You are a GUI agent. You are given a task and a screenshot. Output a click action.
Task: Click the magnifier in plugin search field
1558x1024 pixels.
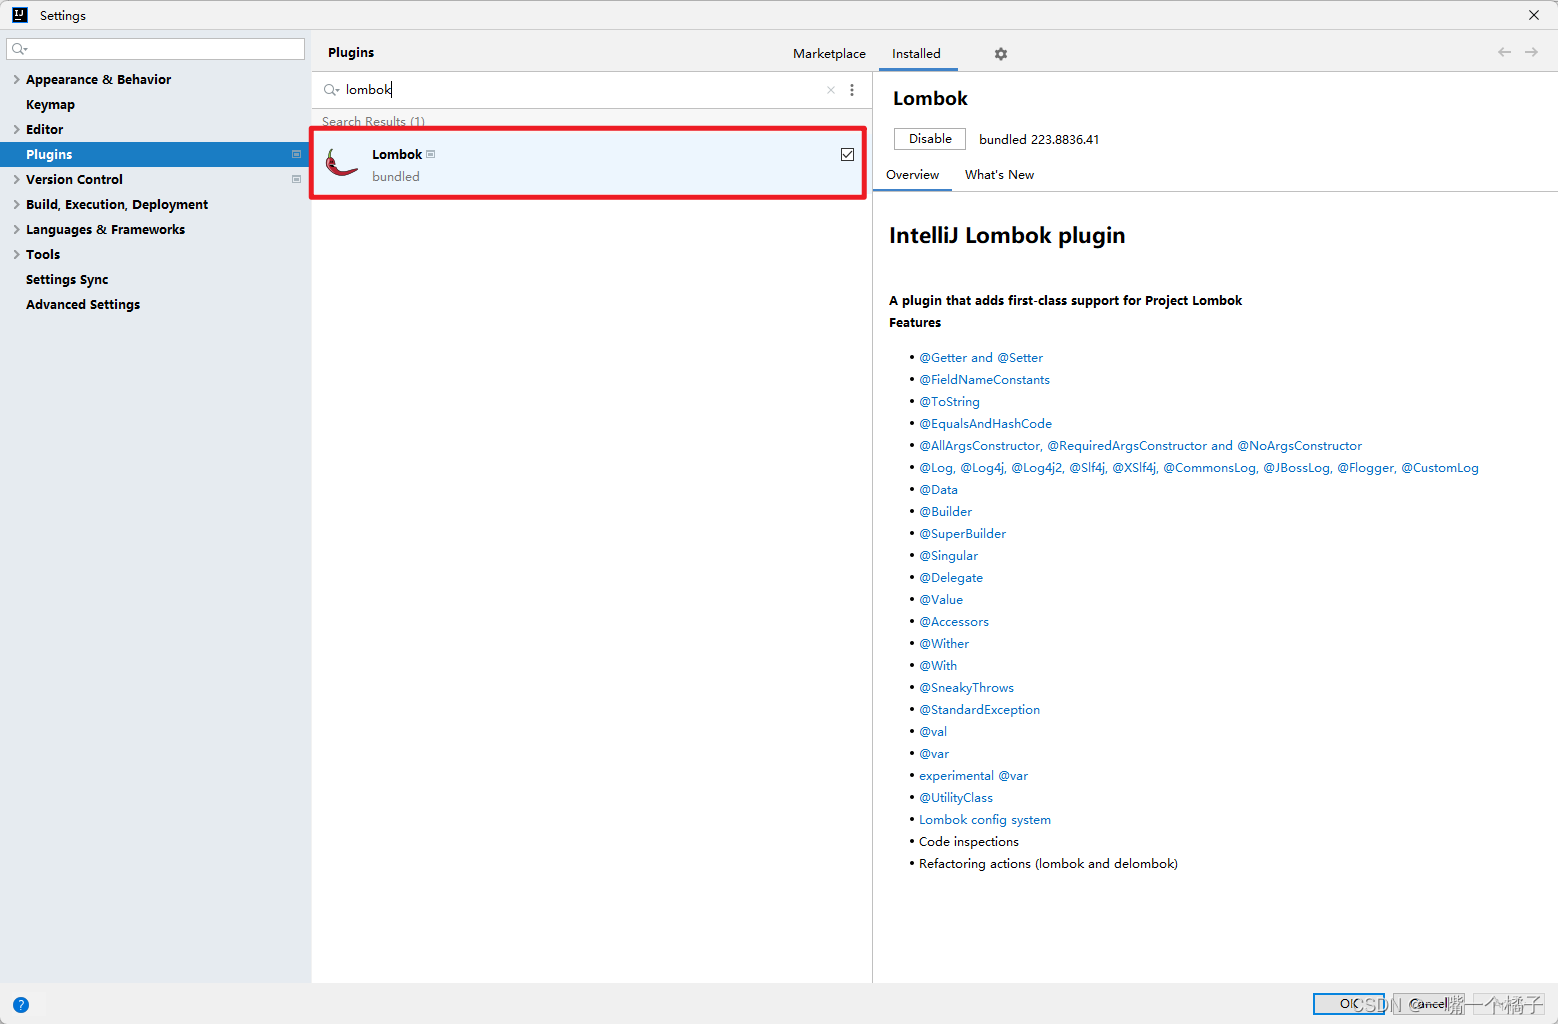click(x=331, y=90)
